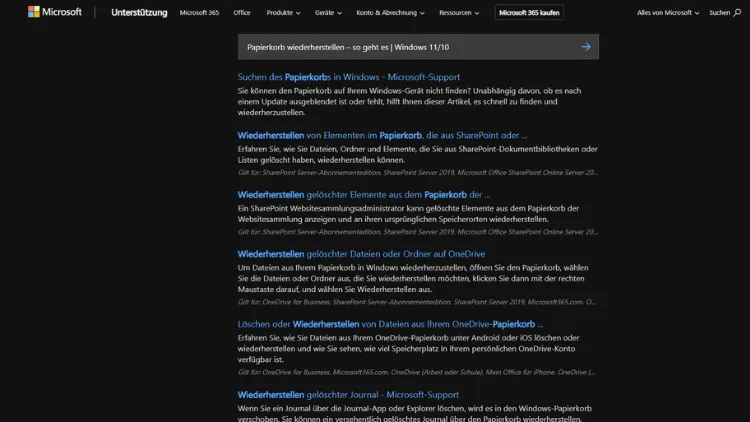
Task: Expand the Geräte dropdown
Action: click(328, 13)
